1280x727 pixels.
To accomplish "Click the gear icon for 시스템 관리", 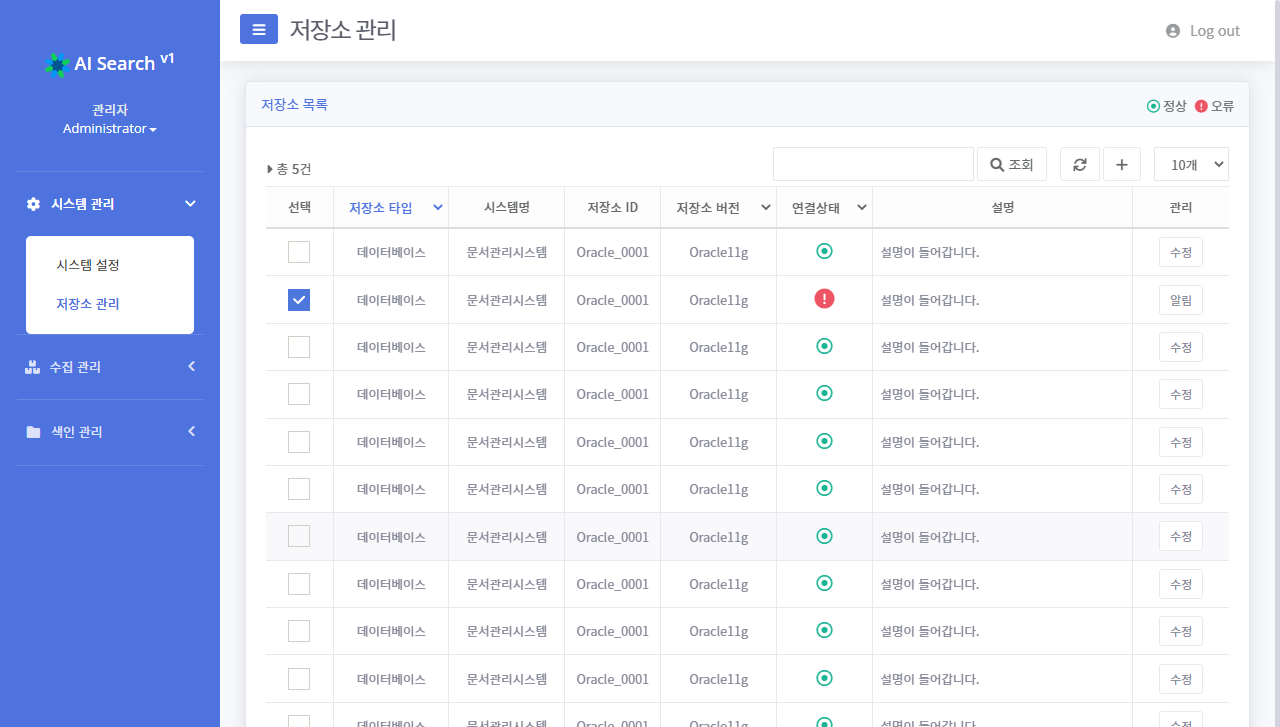I will pyautogui.click(x=33, y=204).
